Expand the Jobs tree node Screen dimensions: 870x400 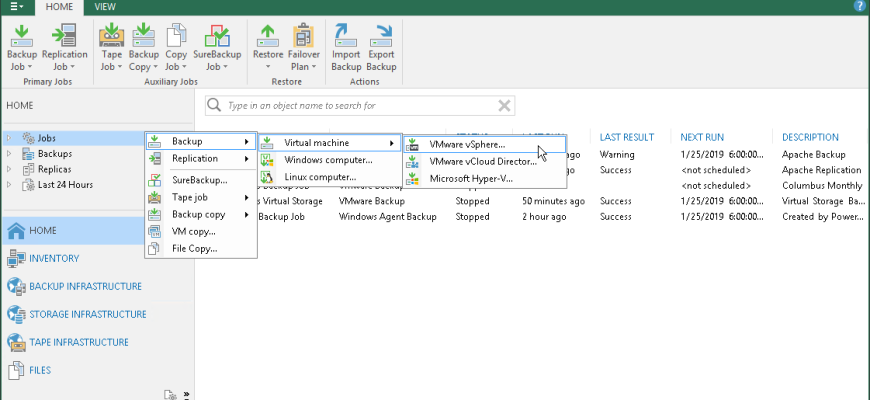(x=10, y=137)
